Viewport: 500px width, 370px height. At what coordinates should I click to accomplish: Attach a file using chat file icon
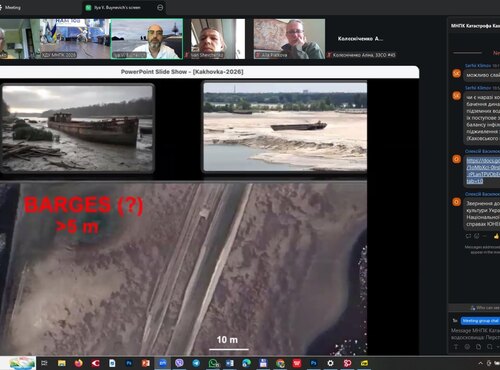(478, 347)
